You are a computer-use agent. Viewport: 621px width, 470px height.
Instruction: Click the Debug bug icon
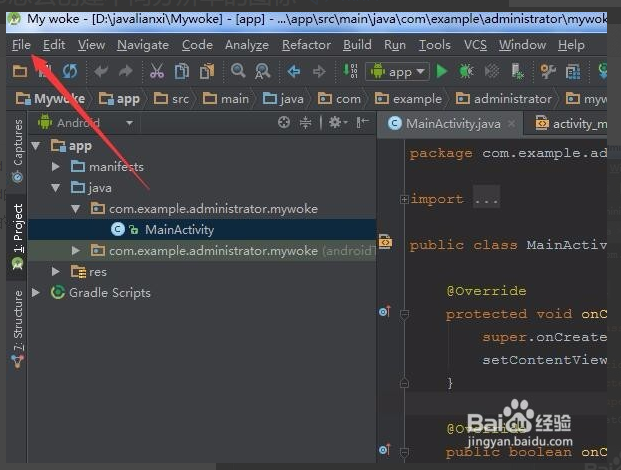(466, 72)
